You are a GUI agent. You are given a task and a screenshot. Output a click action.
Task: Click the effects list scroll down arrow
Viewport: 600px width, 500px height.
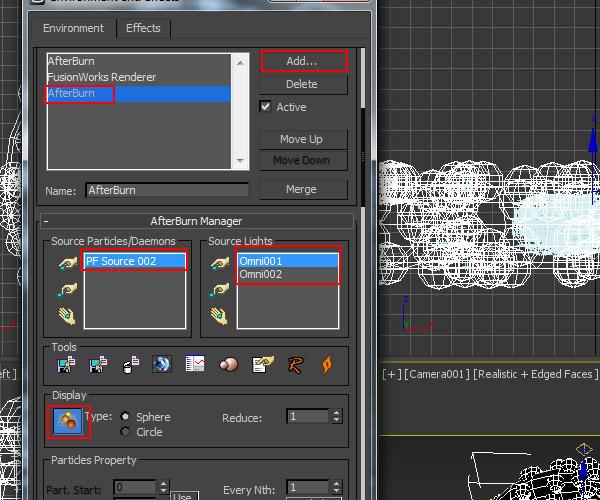(x=240, y=161)
